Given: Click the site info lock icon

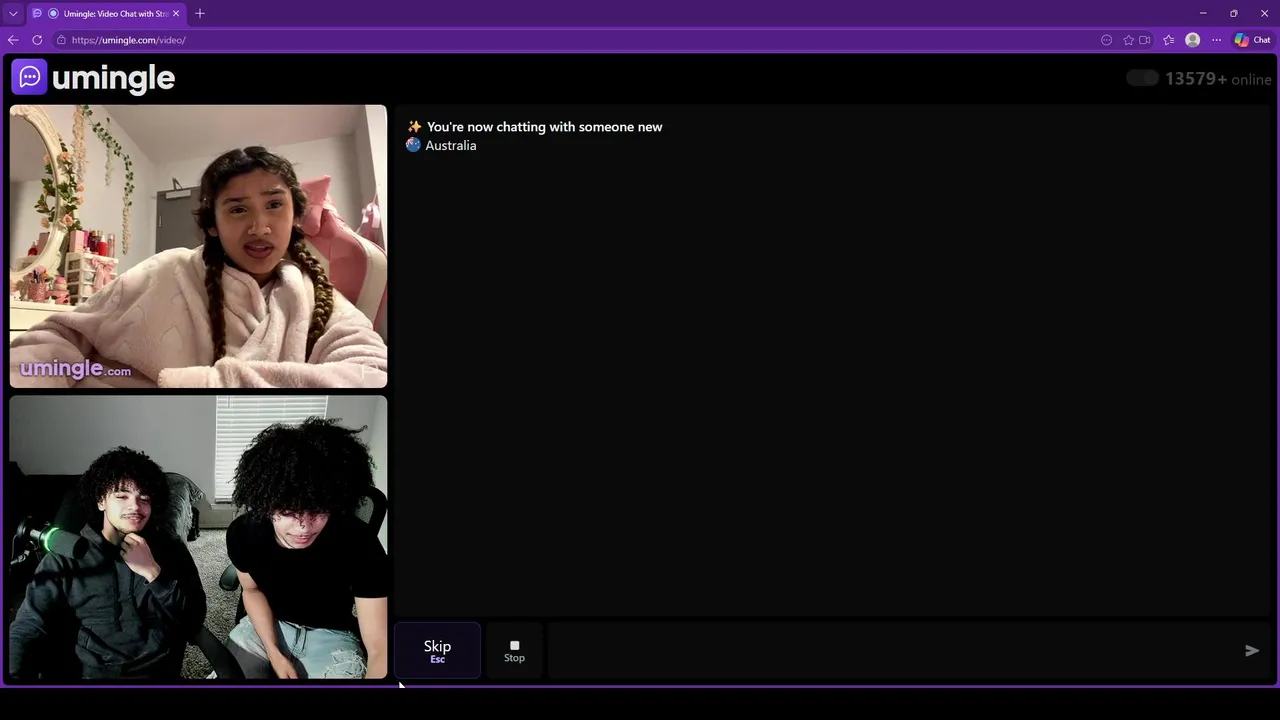Looking at the screenshot, I should 61,40.
